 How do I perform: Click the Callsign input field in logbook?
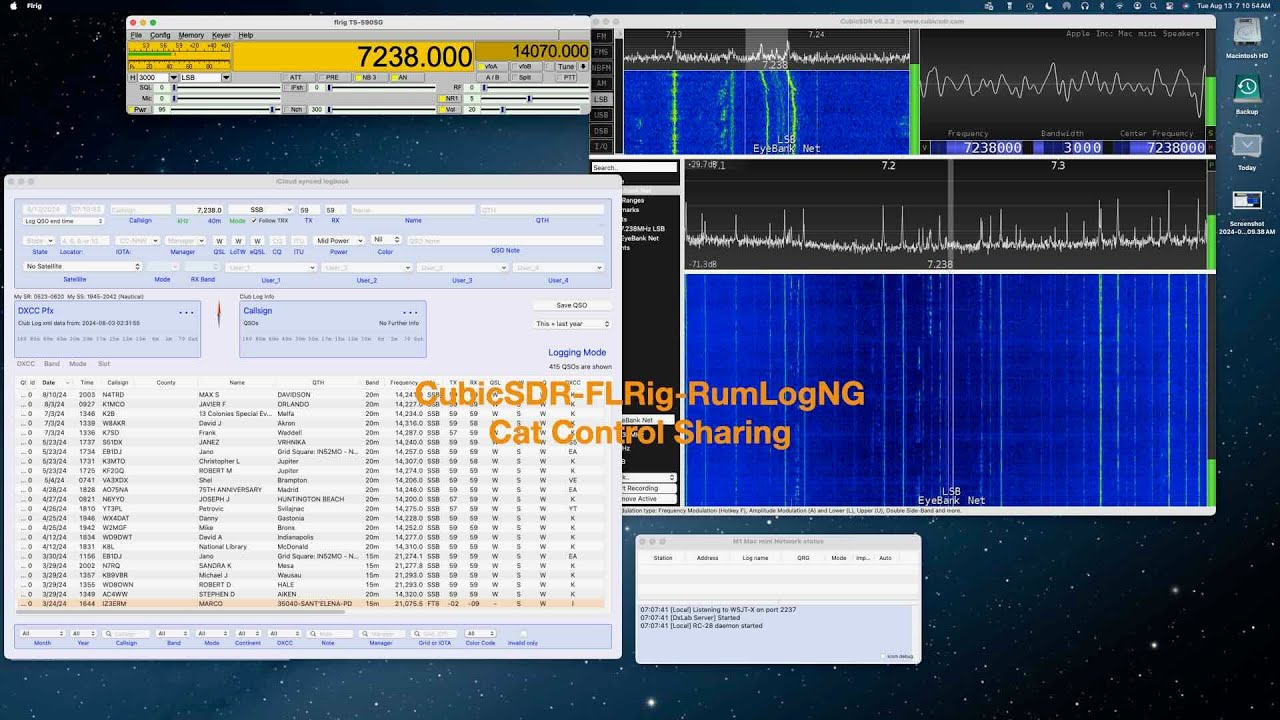(140, 210)
